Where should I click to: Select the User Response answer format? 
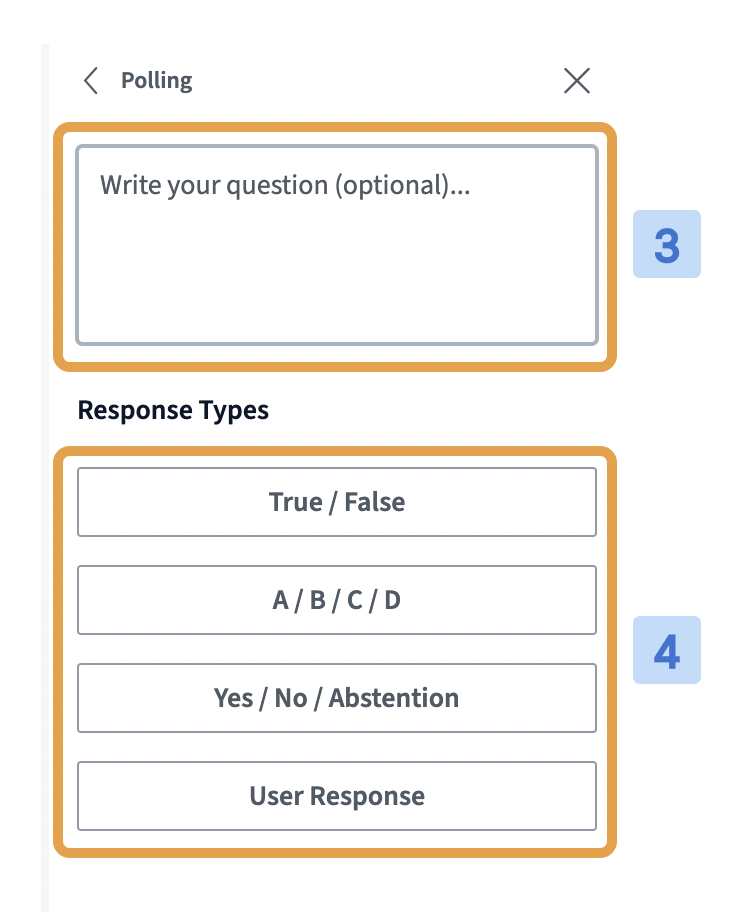click(x=336, y=796)
